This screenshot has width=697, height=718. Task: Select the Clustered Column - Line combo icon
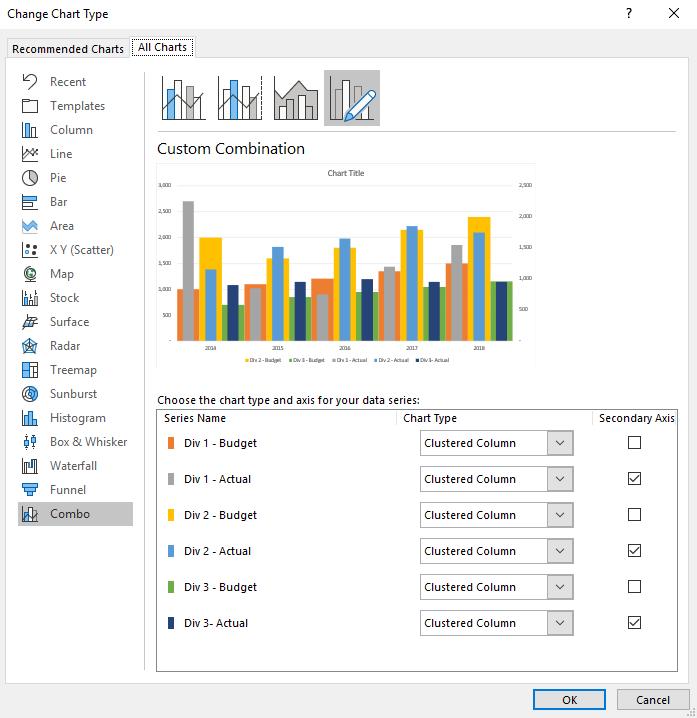[x=184, y=98]
